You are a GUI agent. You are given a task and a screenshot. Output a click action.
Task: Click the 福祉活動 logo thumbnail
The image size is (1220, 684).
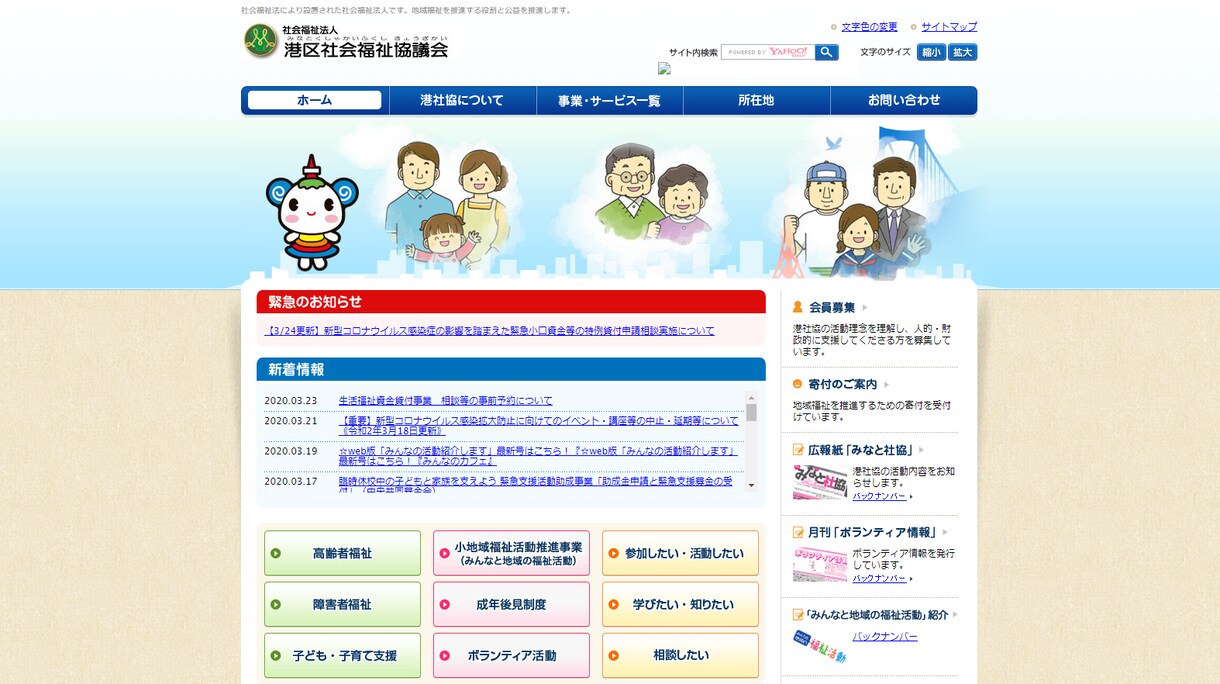[820, 647]
